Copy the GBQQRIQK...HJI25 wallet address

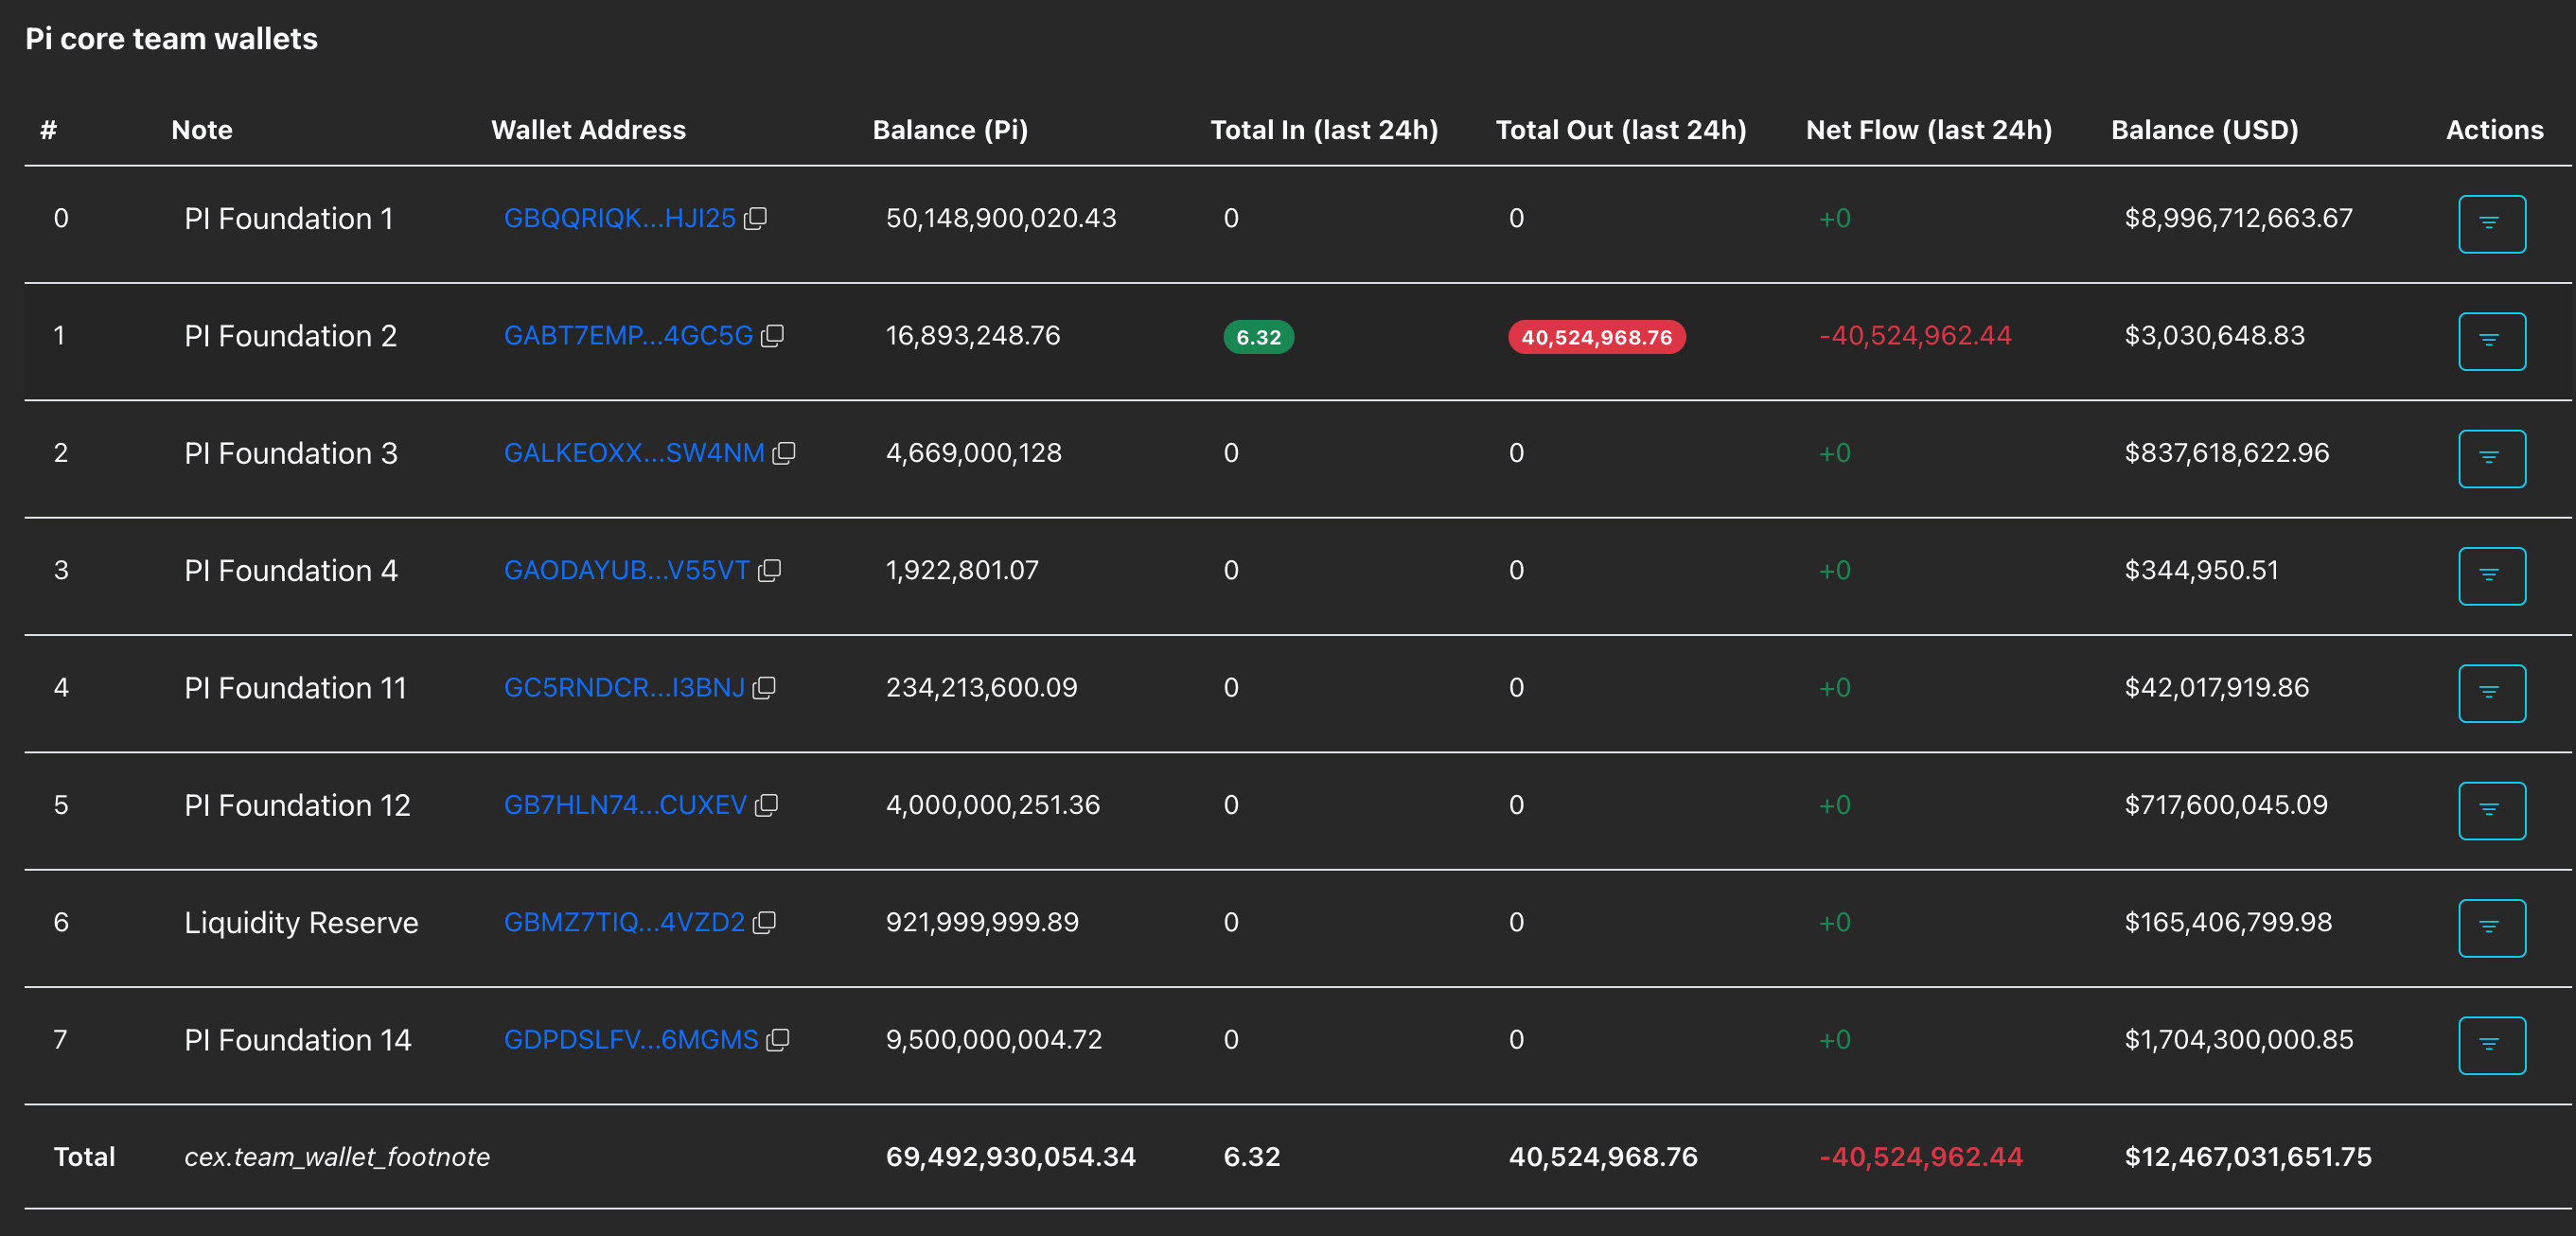click(756, 218)
